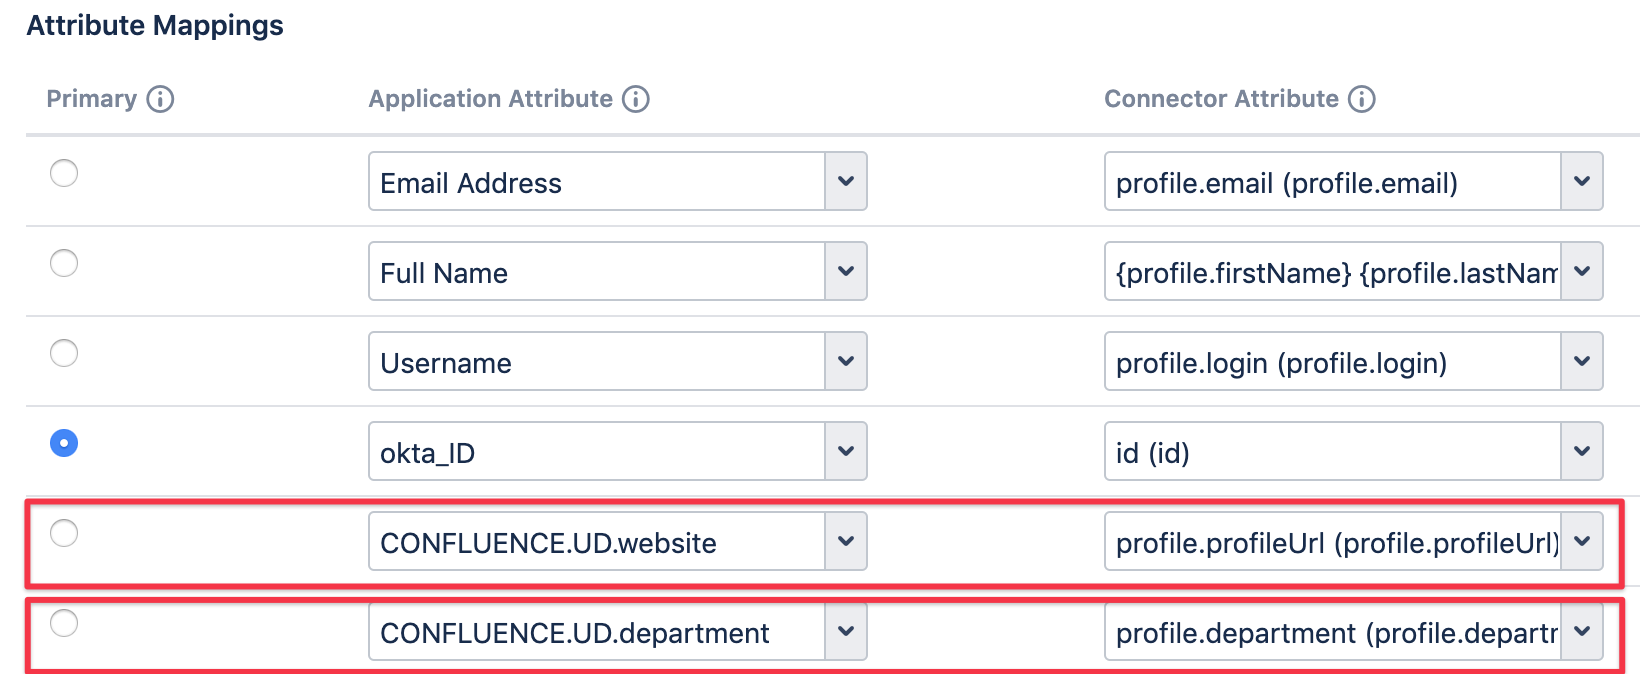Mark Username row as primary attribute
Viewport: 1640px width, 674px height.
point(64,353)
